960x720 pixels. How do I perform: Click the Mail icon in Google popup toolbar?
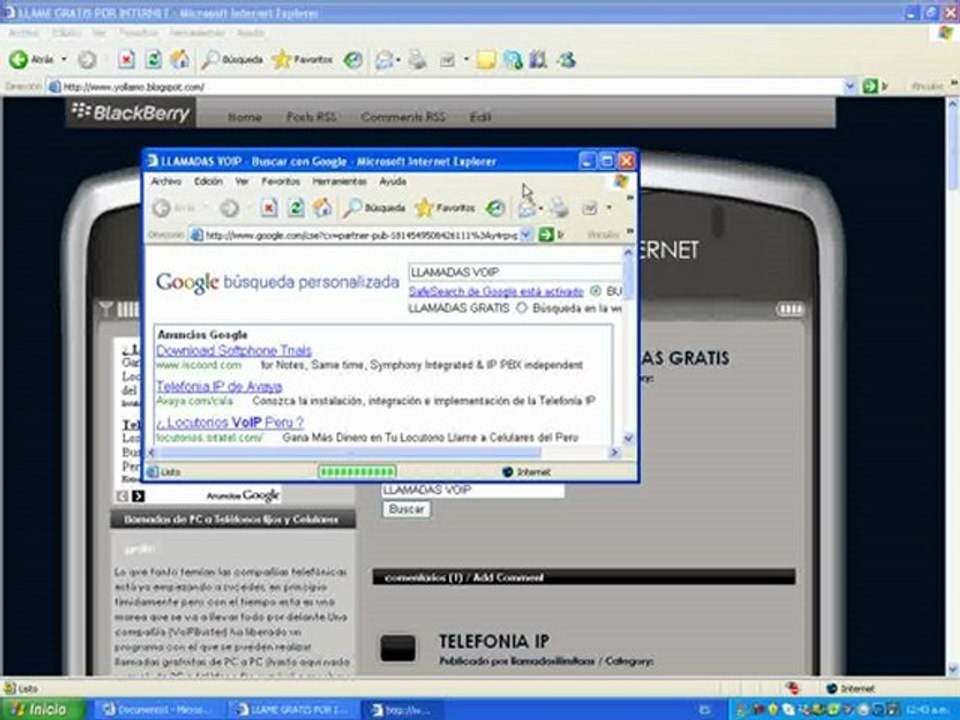pos(527,209)
